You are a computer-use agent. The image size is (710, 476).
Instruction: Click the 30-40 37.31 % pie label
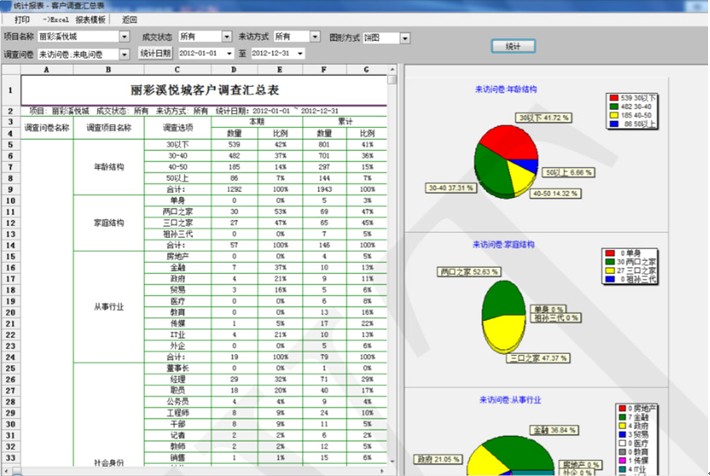click(x=451, y=188)
